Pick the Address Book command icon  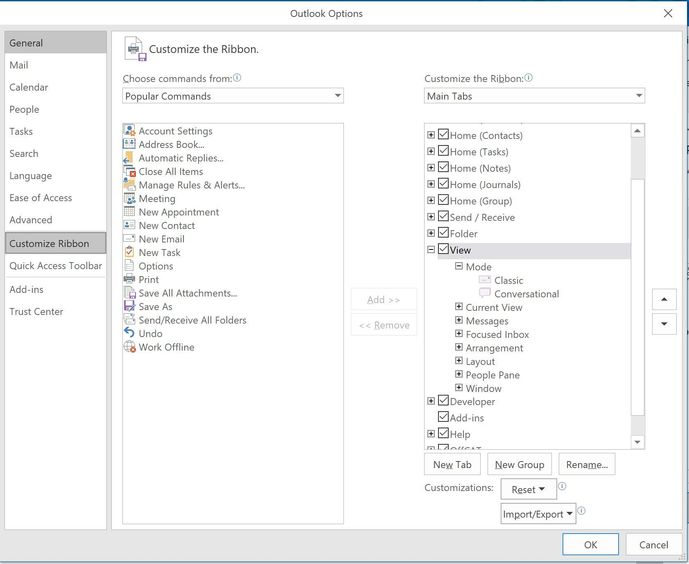[x=130, y=144]
